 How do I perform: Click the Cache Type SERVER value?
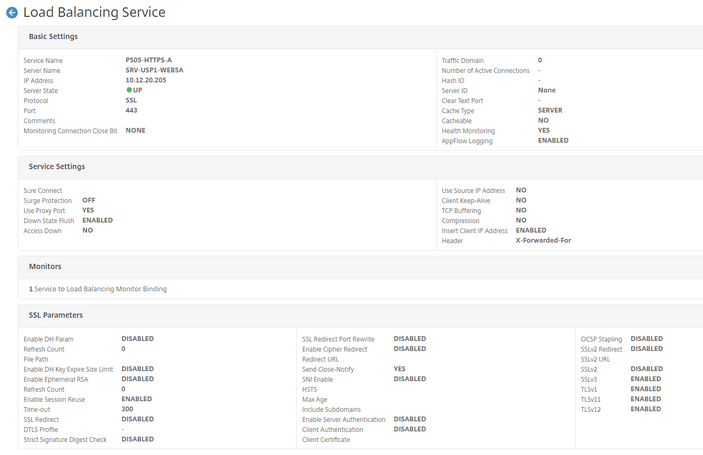pyautogui.click(x=549, y=111)
